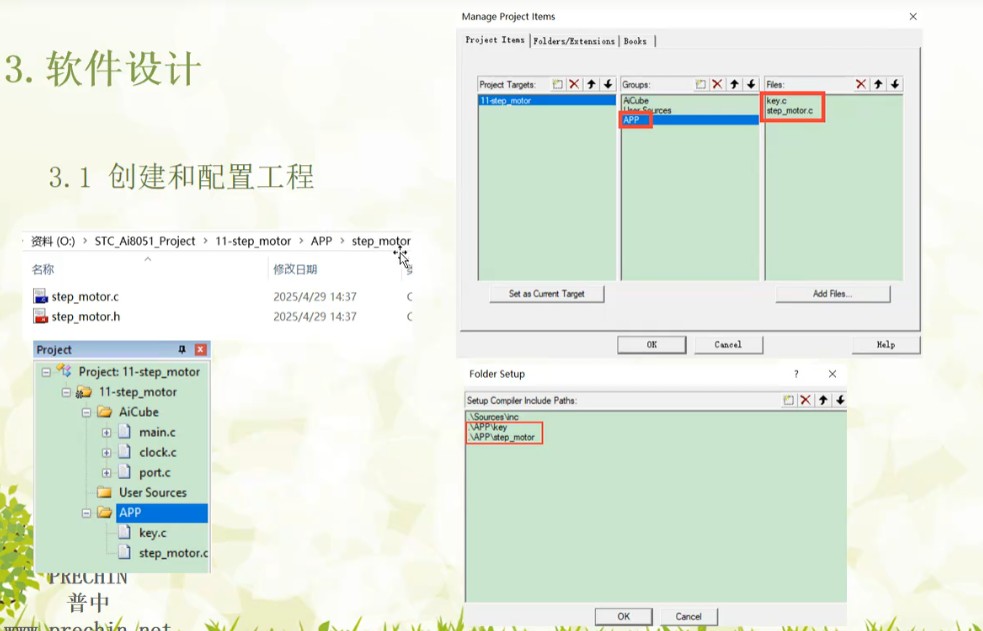Move file down with Files down arrow
The width and height of the screenshot is (983, 631).
tap(895, 85)
